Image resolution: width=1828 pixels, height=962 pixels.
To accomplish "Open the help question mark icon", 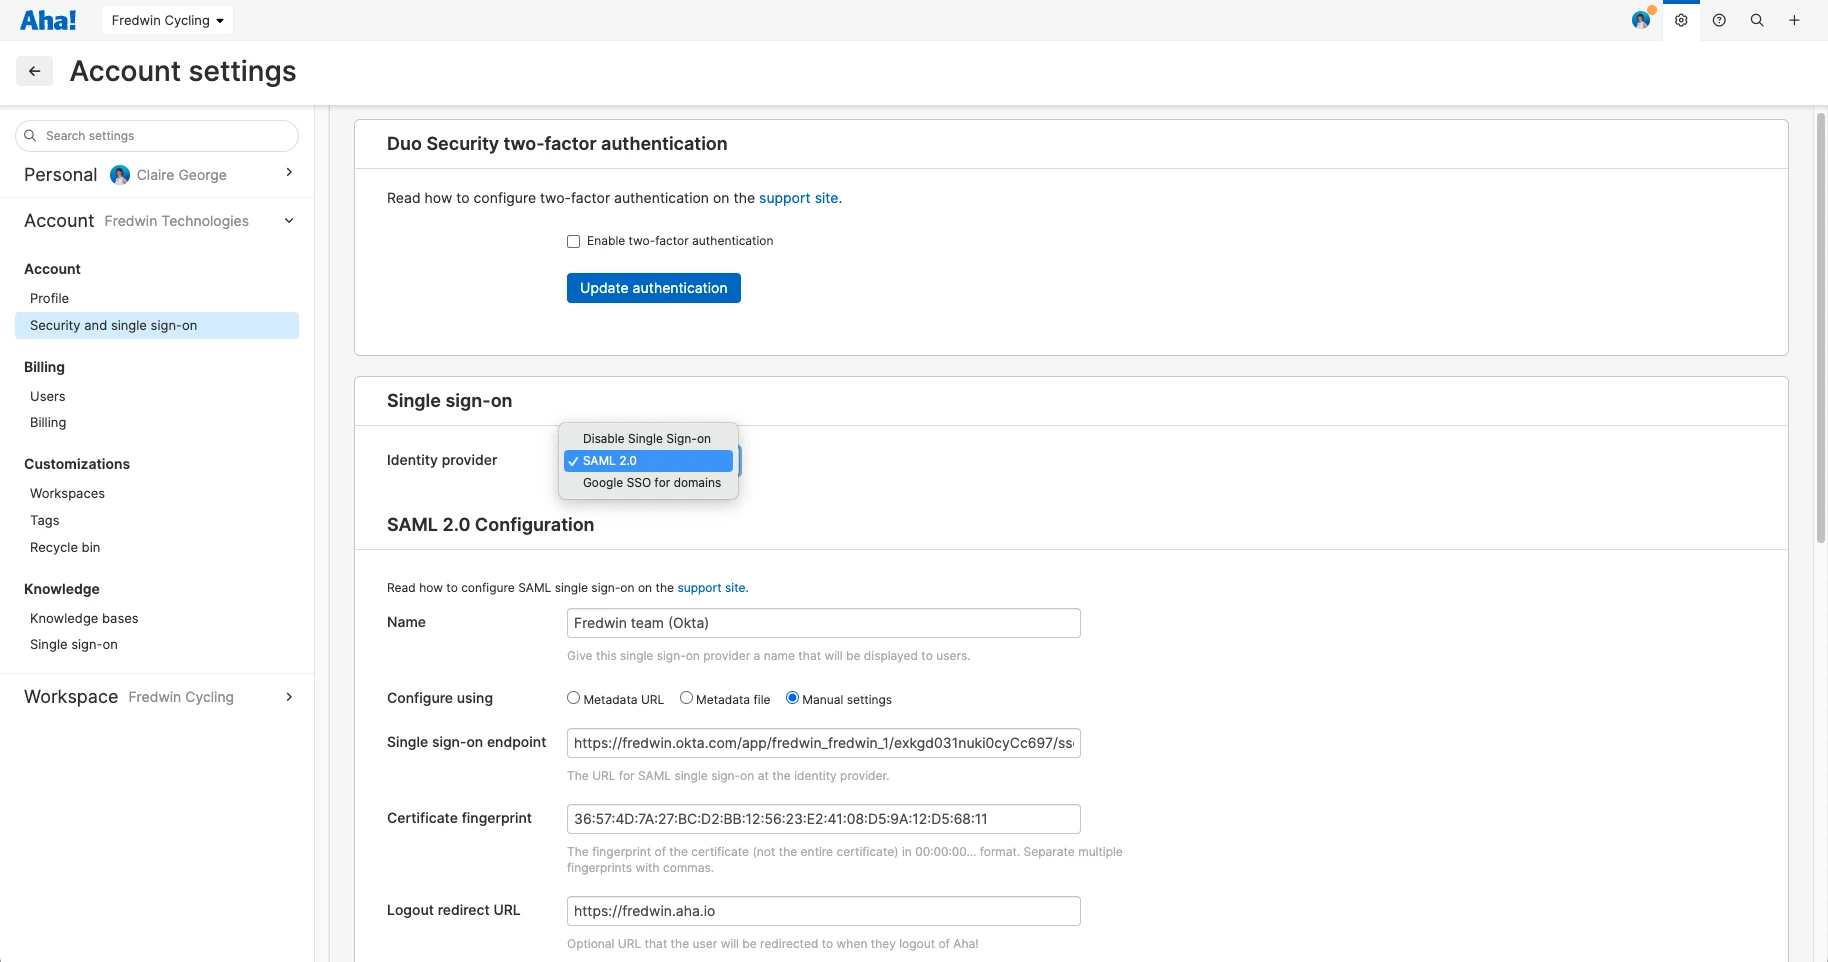I will tap(1719, 20).
